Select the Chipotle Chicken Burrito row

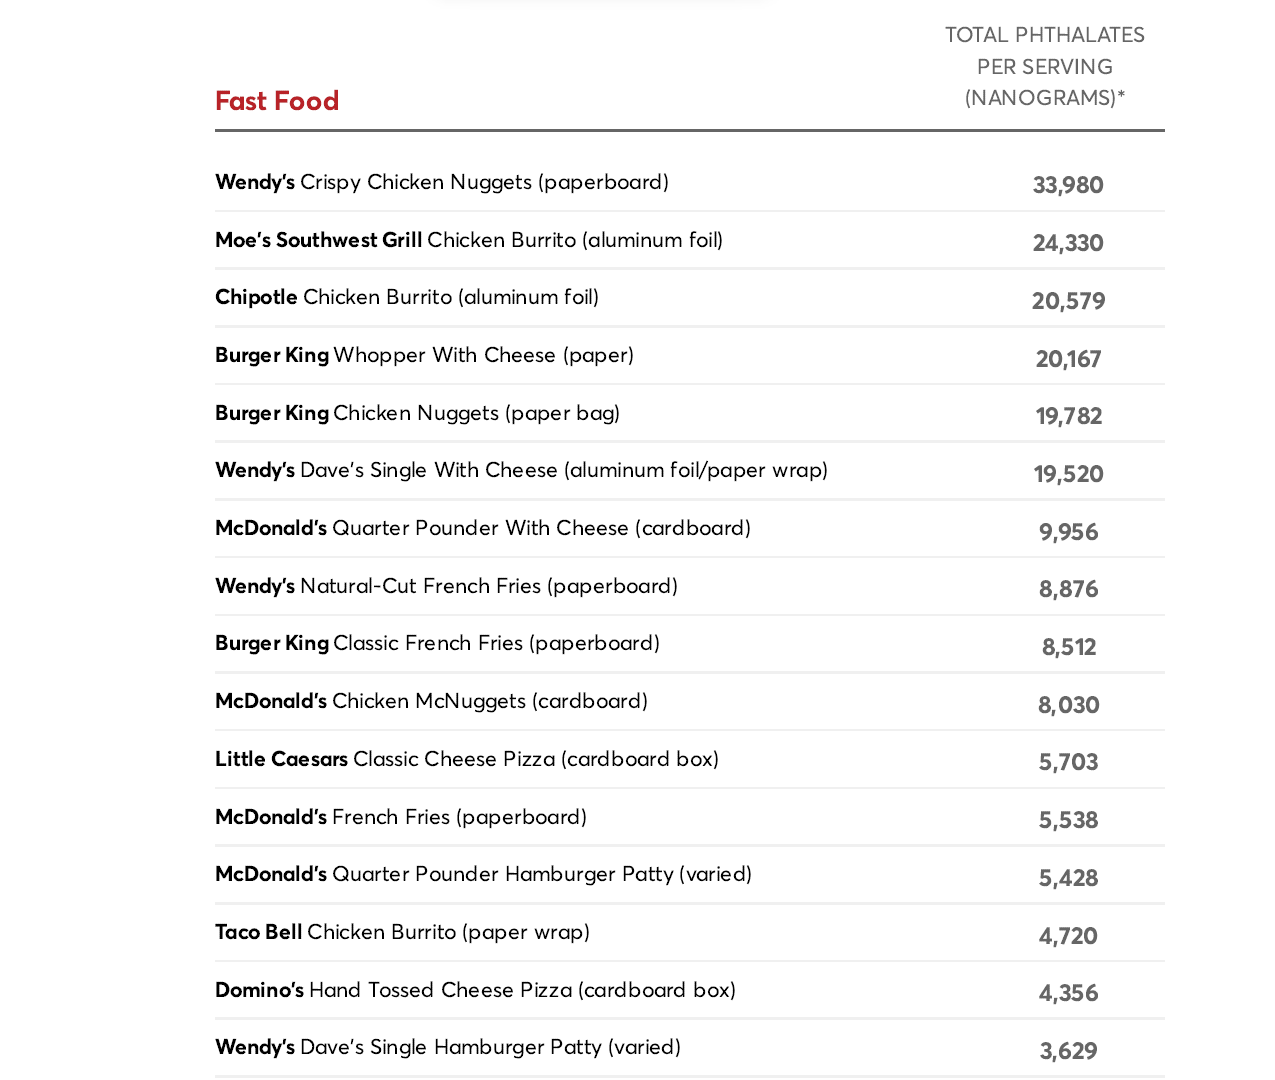407,297
